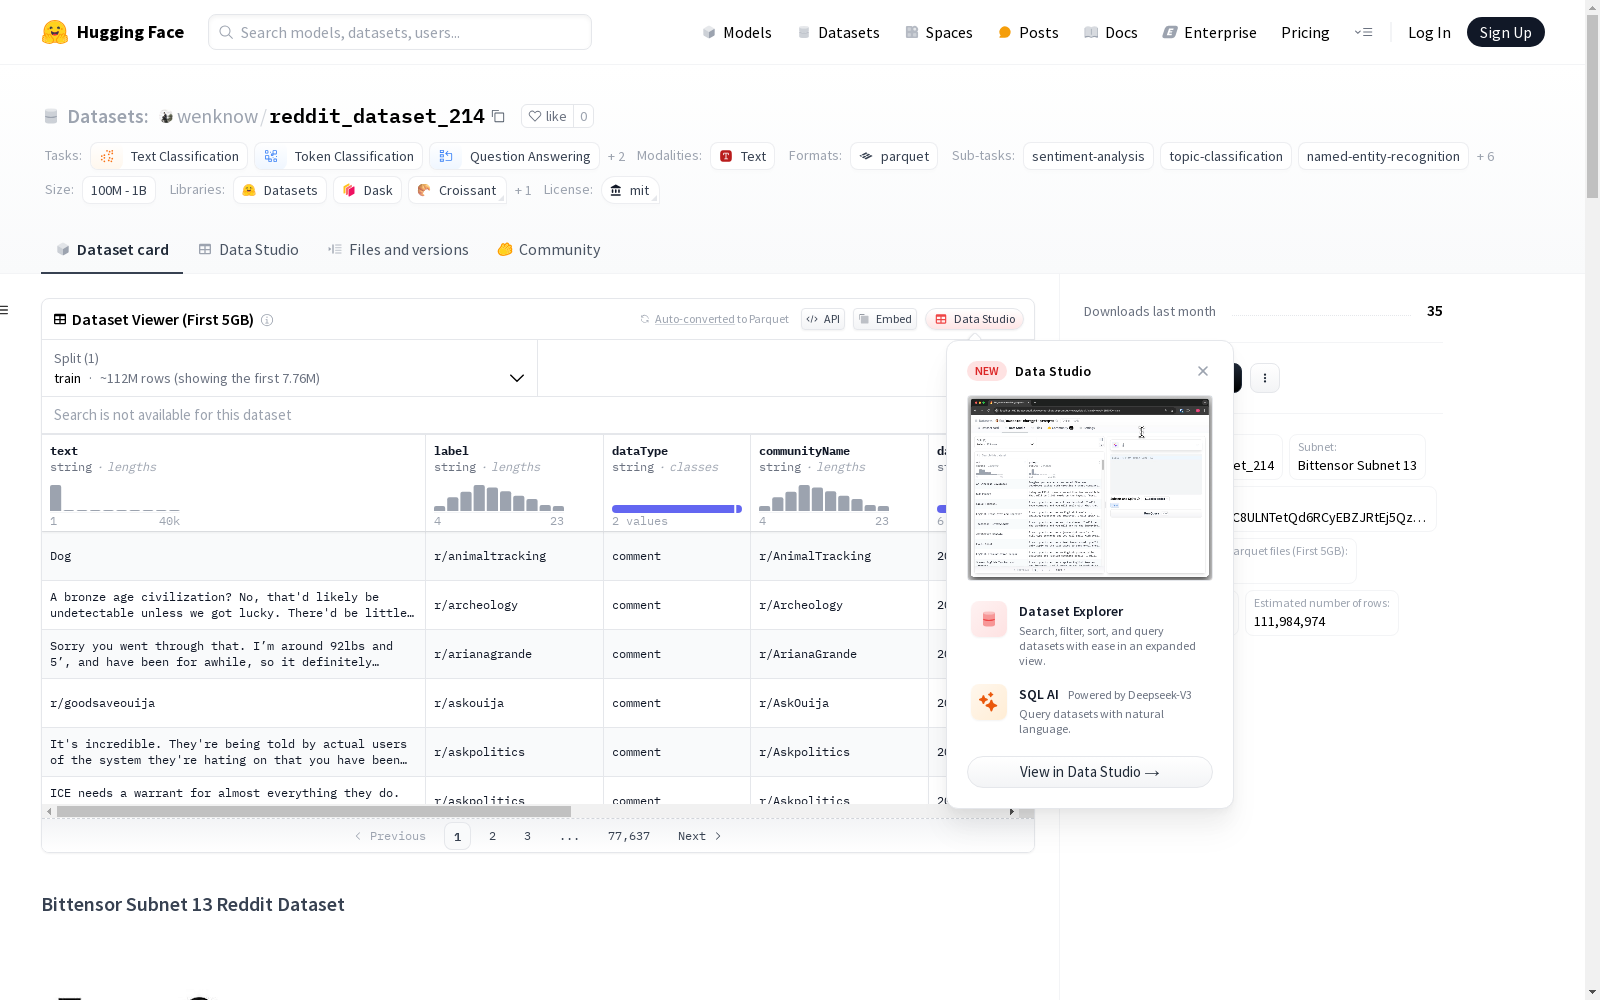The width and height of the screenshot is (1600, 1000).
Task: Switch to the Dataset card tab
Action: pos(112,250)
